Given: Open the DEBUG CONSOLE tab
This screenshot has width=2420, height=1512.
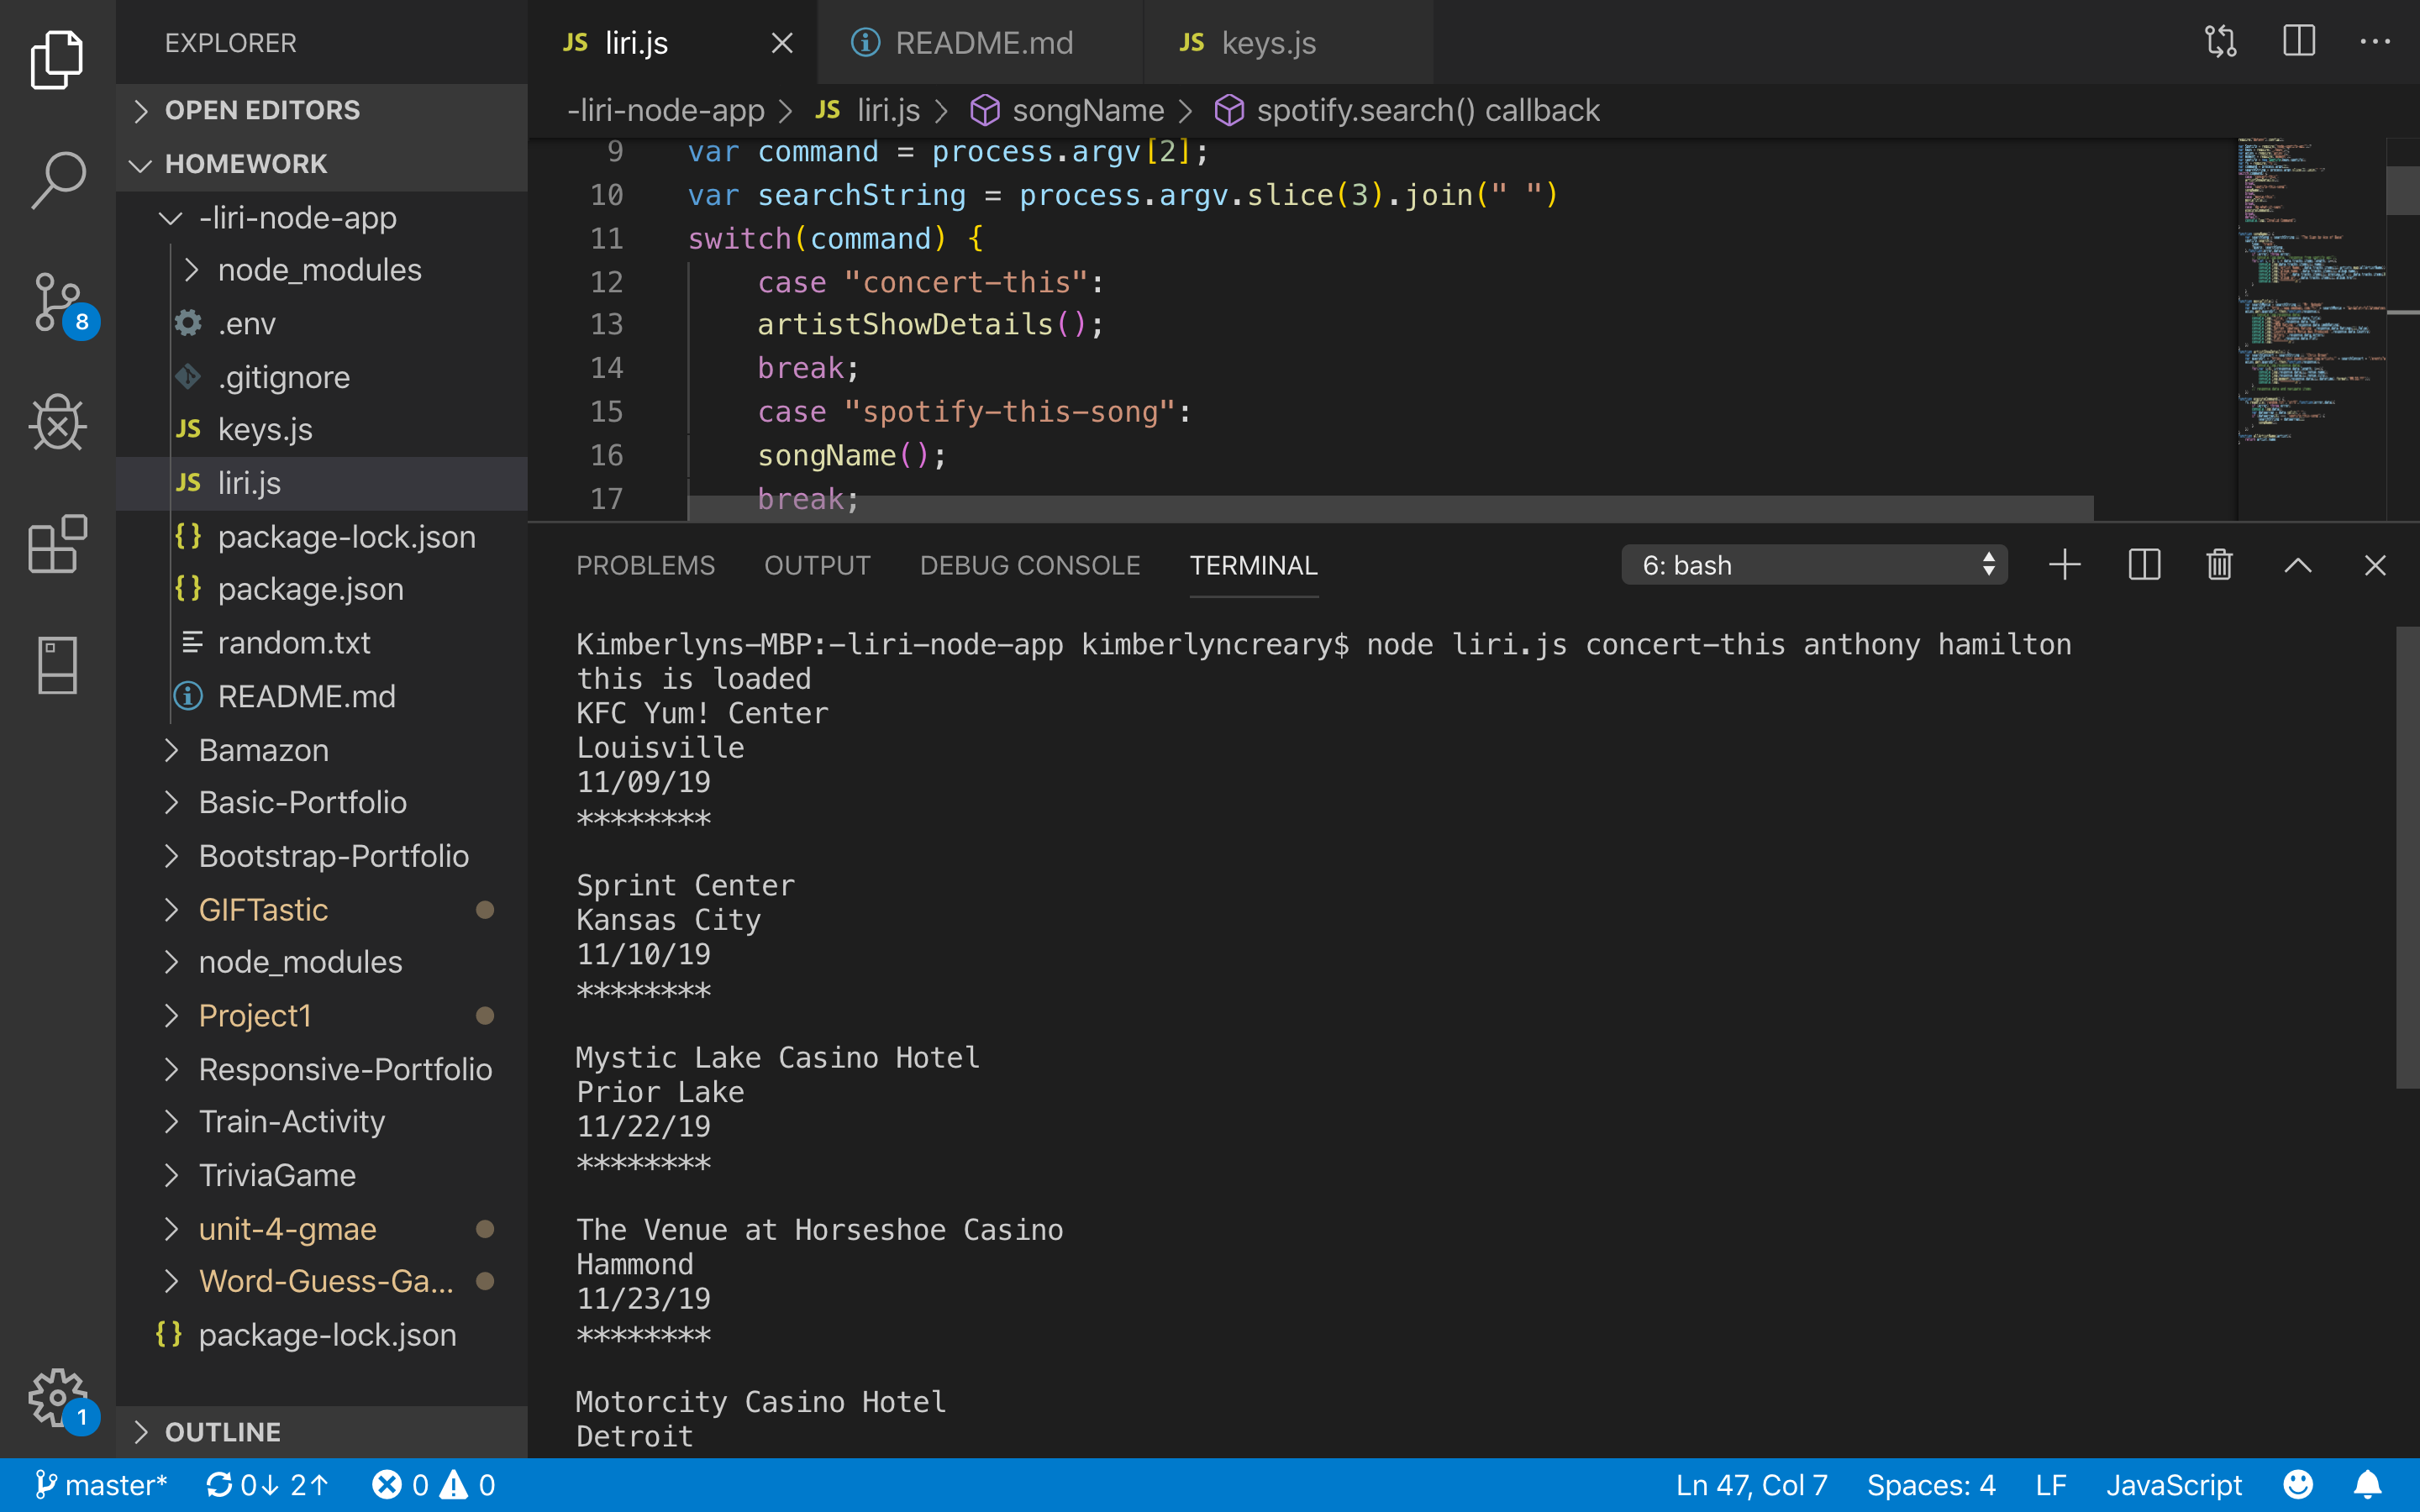Looking at the screenshot, I should [1029, 565].
